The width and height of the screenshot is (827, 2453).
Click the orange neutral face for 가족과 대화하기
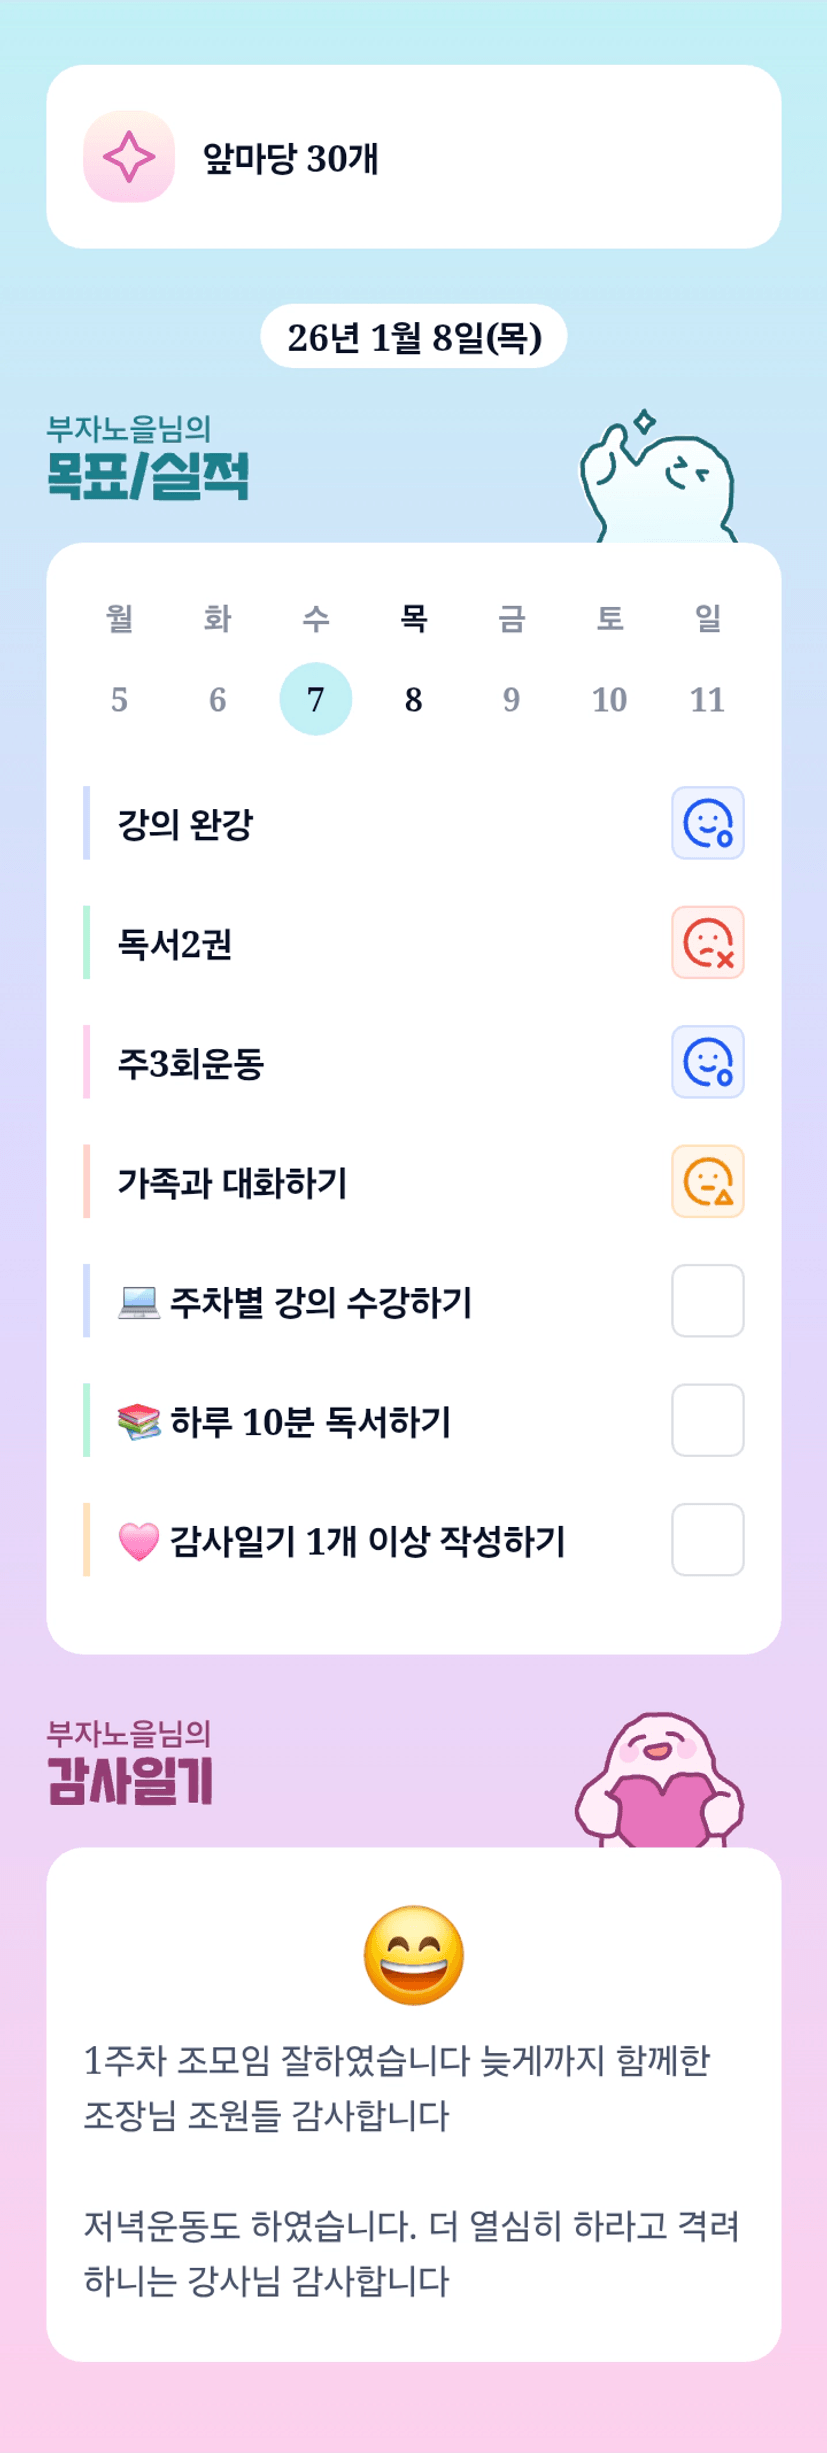coord(707,1181)
